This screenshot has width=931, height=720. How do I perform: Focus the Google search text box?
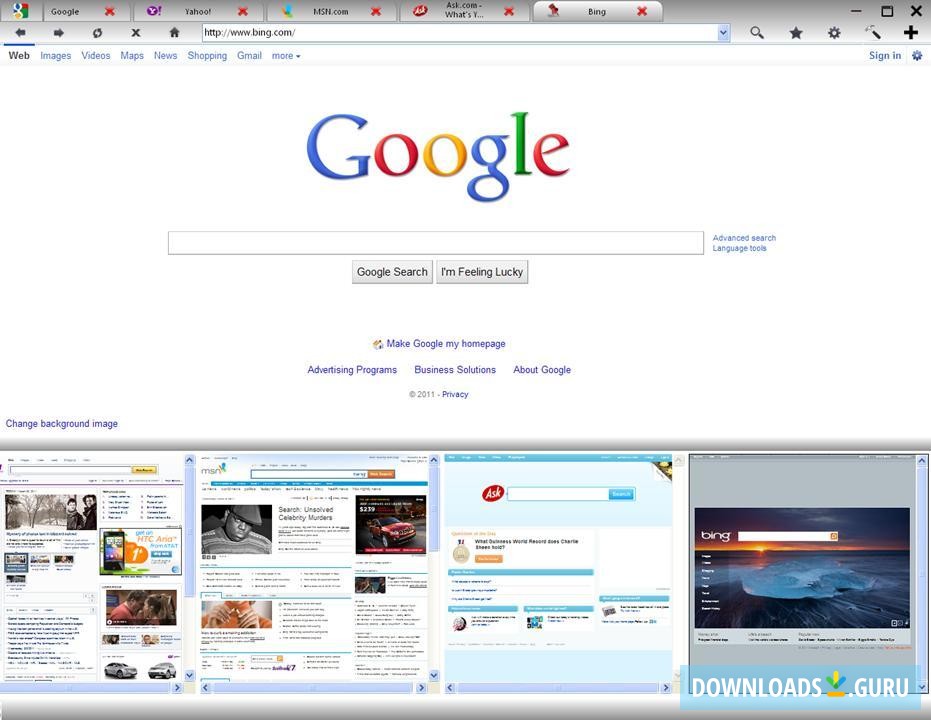click(x=436, y=243)
